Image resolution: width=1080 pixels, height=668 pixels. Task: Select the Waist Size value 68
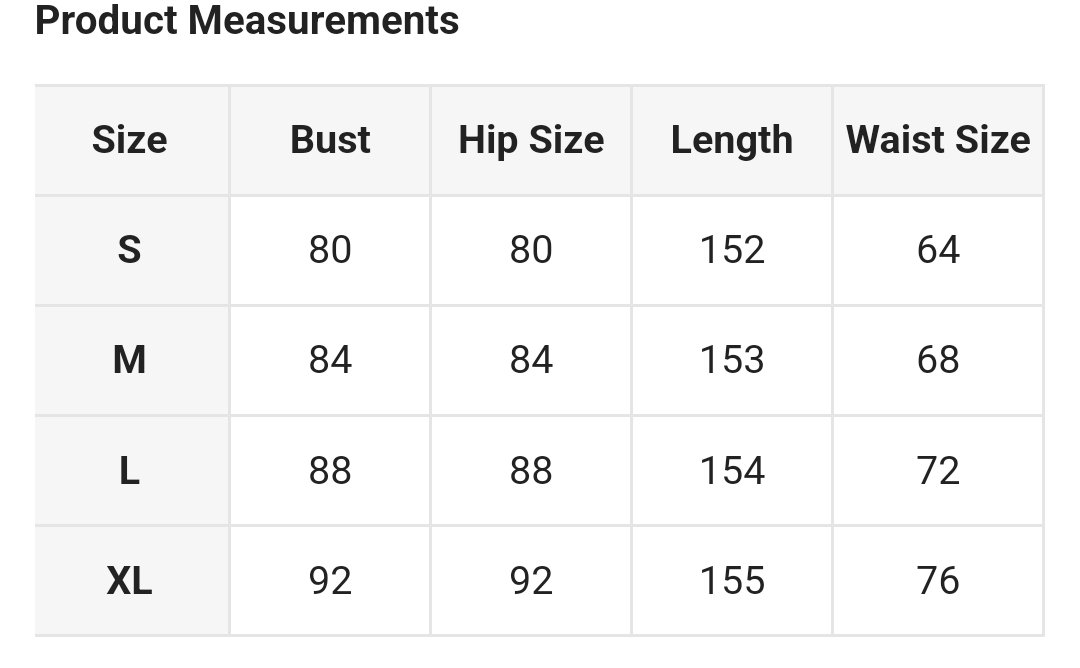coord(938,360)
